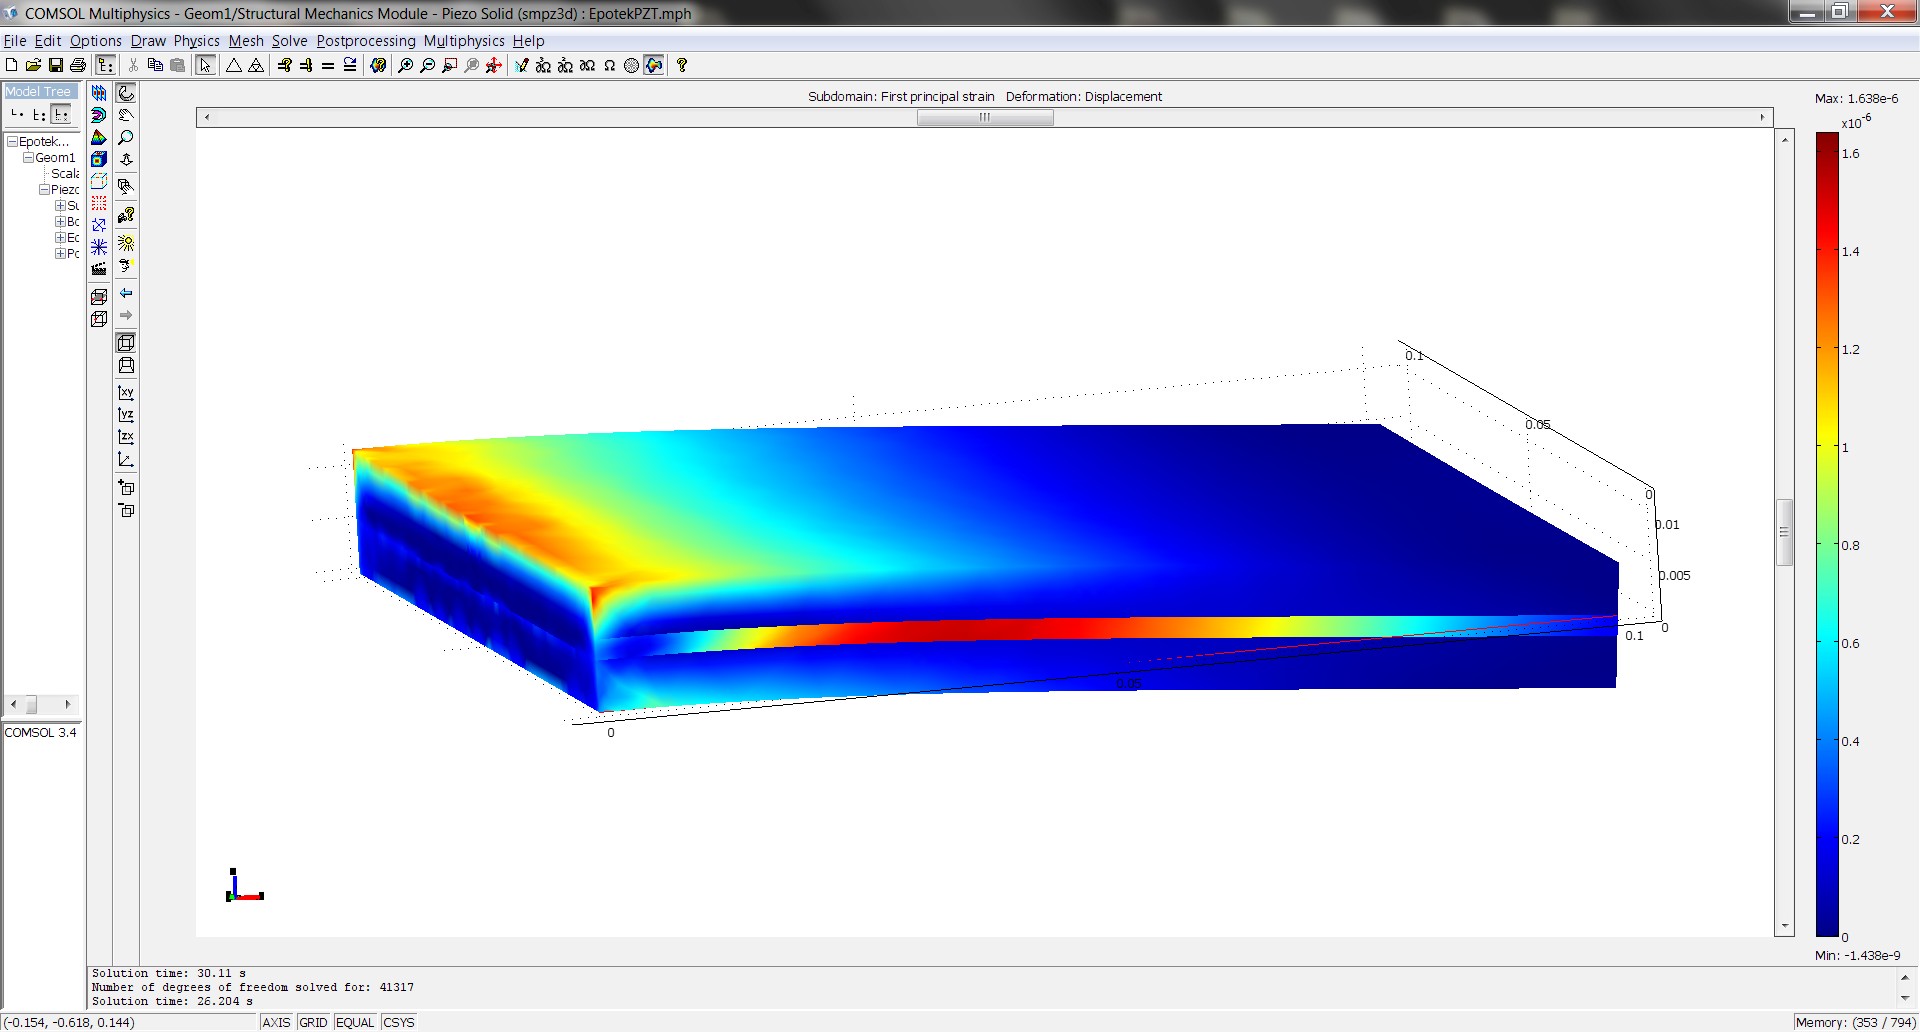Click Solve Problem equals icon
Viewport: 1920px width, 1032px height.
pyautogui.click(x=327, y=65)
